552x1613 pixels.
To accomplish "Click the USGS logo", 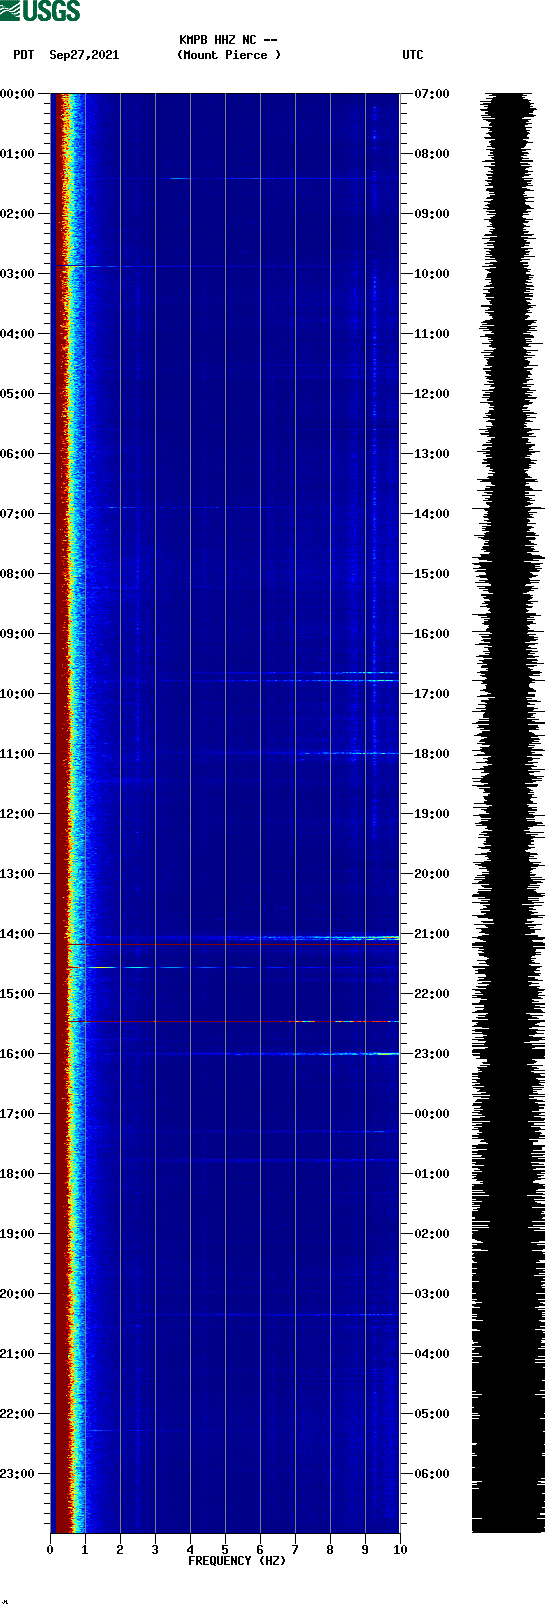I will tap(40, 11).
